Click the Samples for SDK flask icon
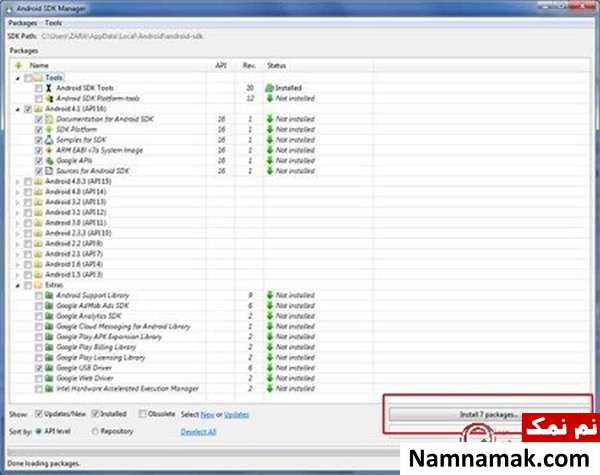 coord(49,140)
